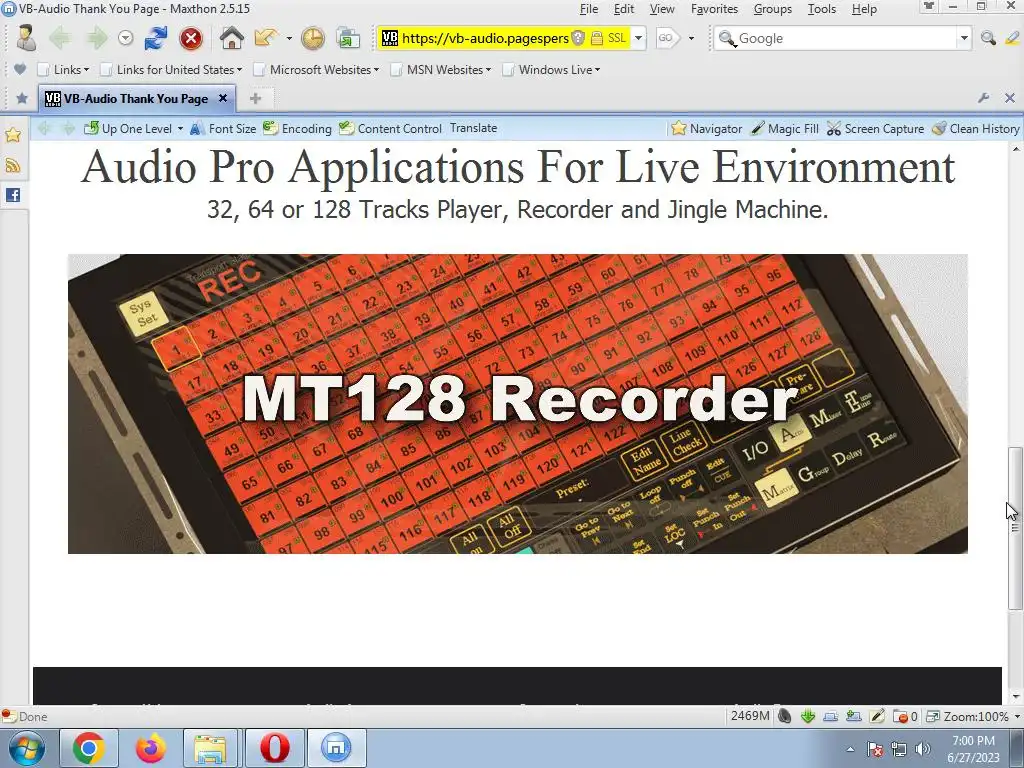Expand the navigation history dropdown arrow
The width and height of the screenshot is (1024, 768).
click(125, 39)
